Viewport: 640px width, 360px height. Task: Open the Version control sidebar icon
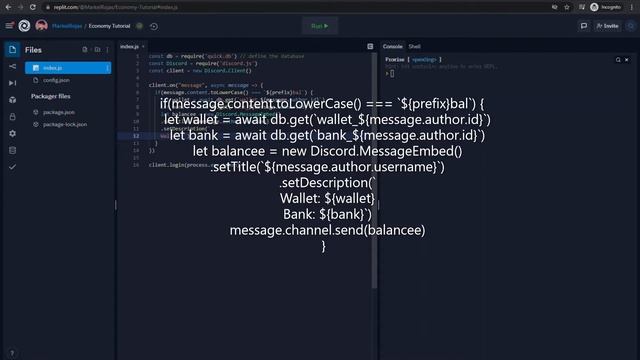point(12,67)
